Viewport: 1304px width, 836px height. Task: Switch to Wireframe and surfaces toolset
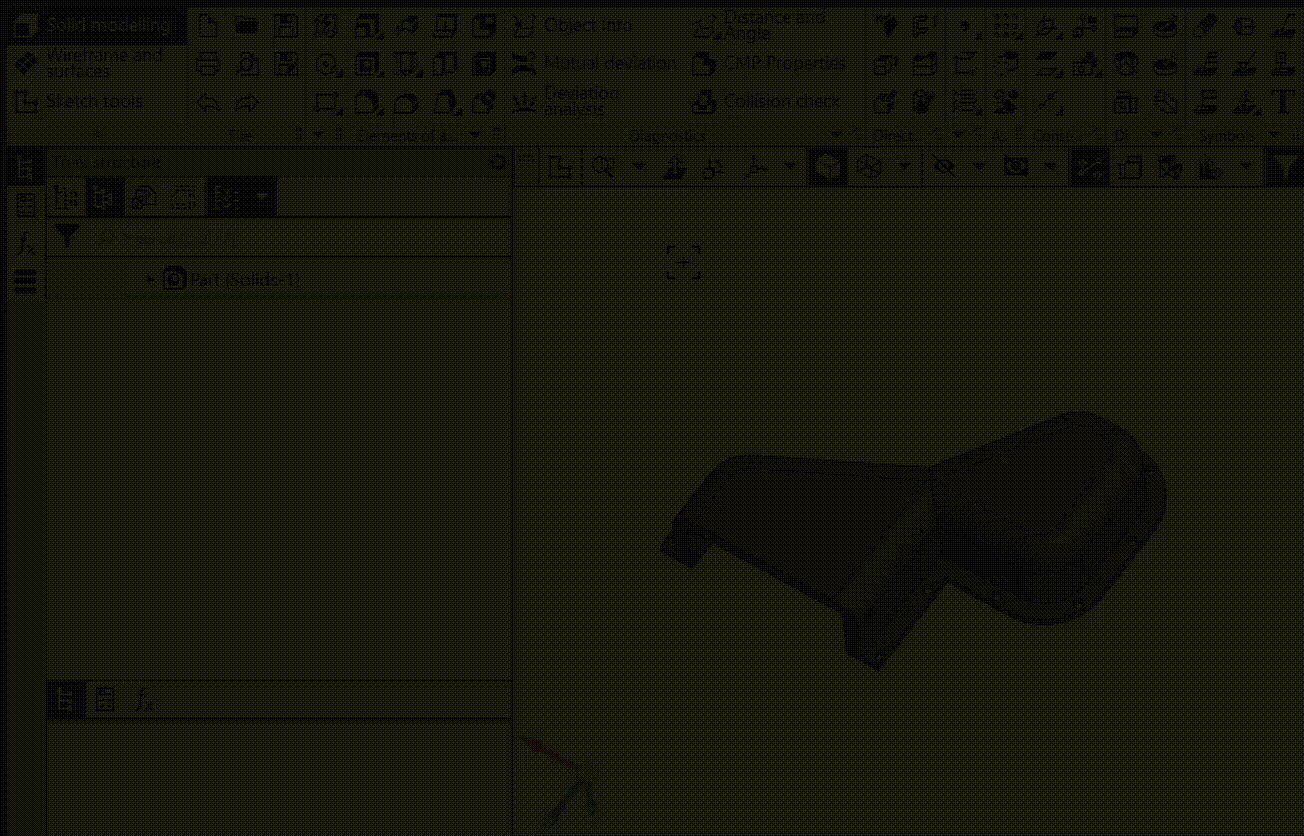pos(96,63)
